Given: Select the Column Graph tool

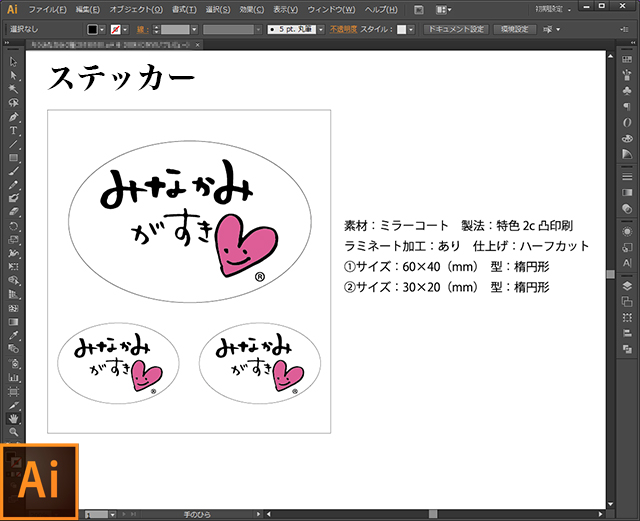Looking at the screenshot, I should point(13,377).
